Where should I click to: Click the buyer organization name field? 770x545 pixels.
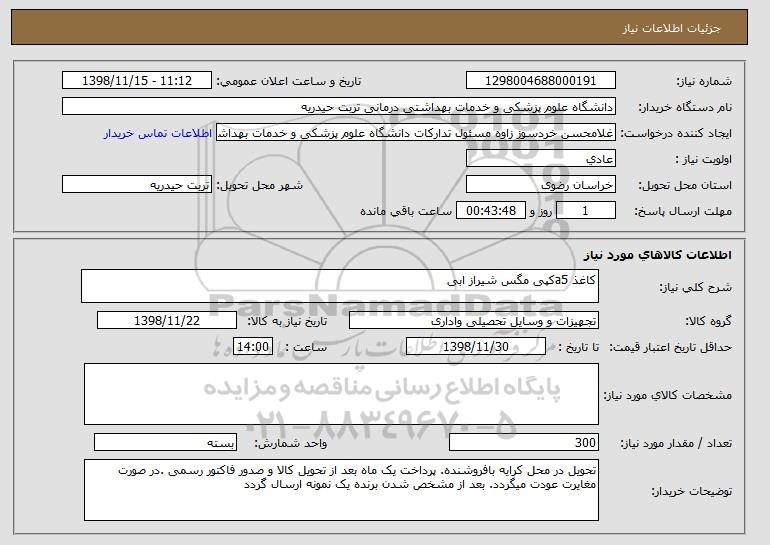[x=339, y=107]
